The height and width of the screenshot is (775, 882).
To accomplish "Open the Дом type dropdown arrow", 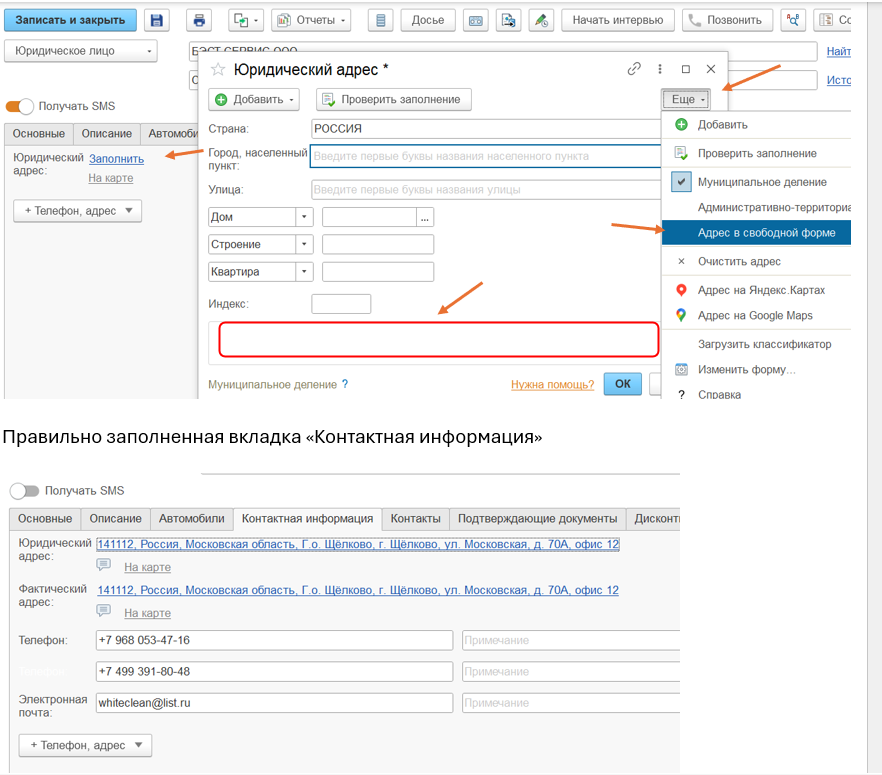I will pyautogui.click(x=304, y=217).
